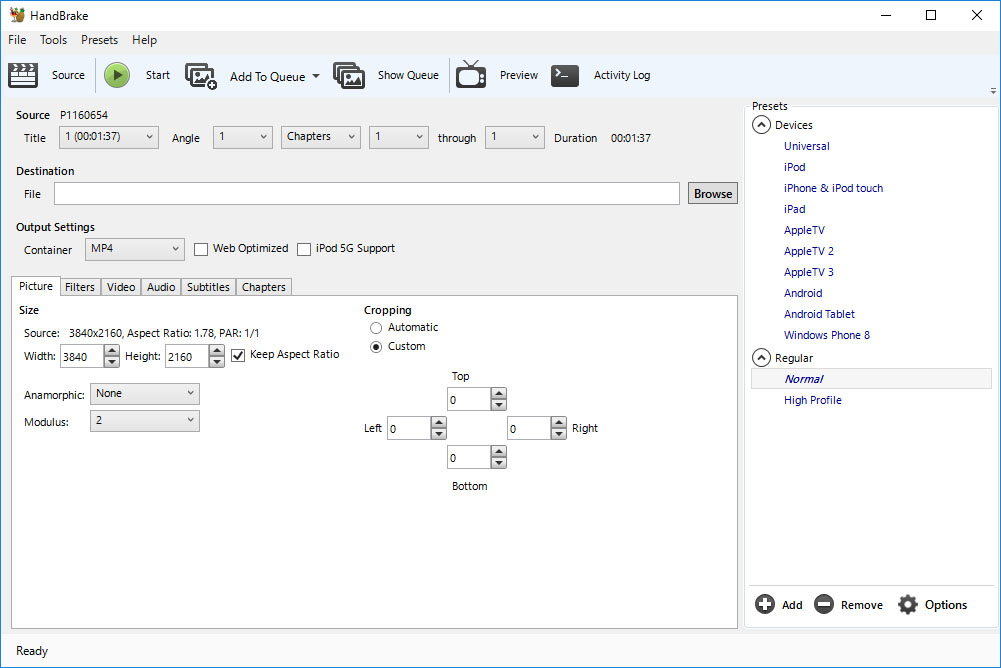
Task: Collapse the Devices presets group
Action: pos(761,125)
